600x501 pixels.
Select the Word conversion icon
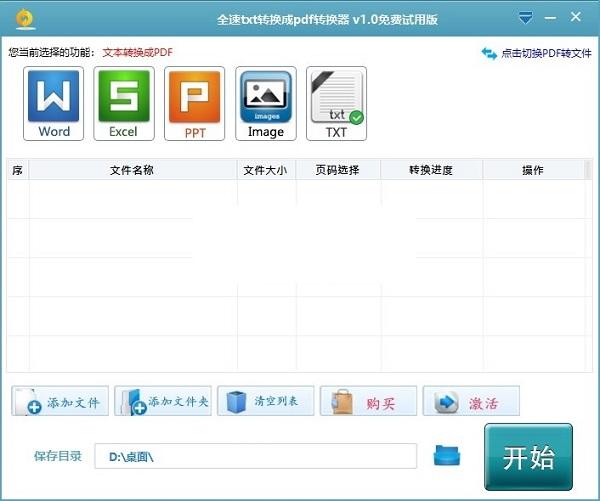coord(54,104)
